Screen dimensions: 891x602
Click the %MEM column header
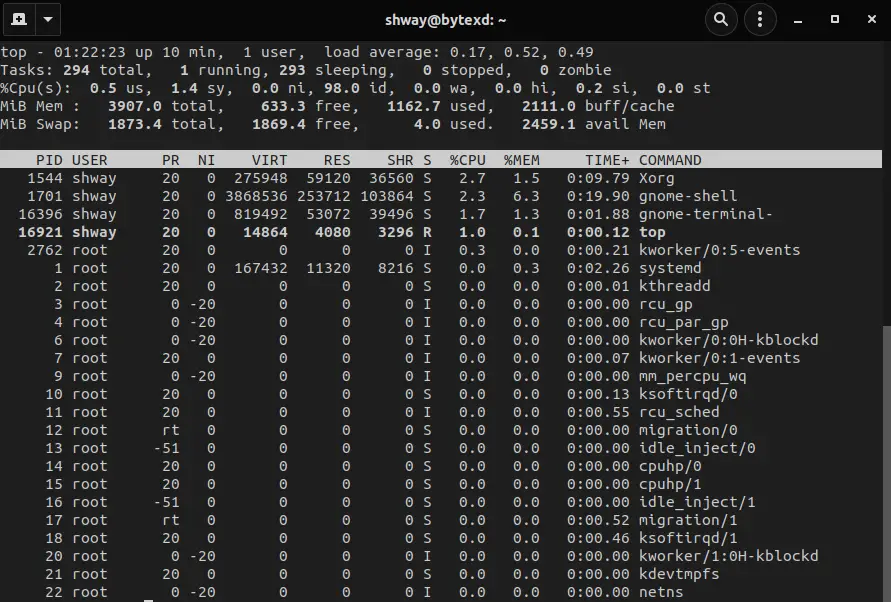coord(522,160)
